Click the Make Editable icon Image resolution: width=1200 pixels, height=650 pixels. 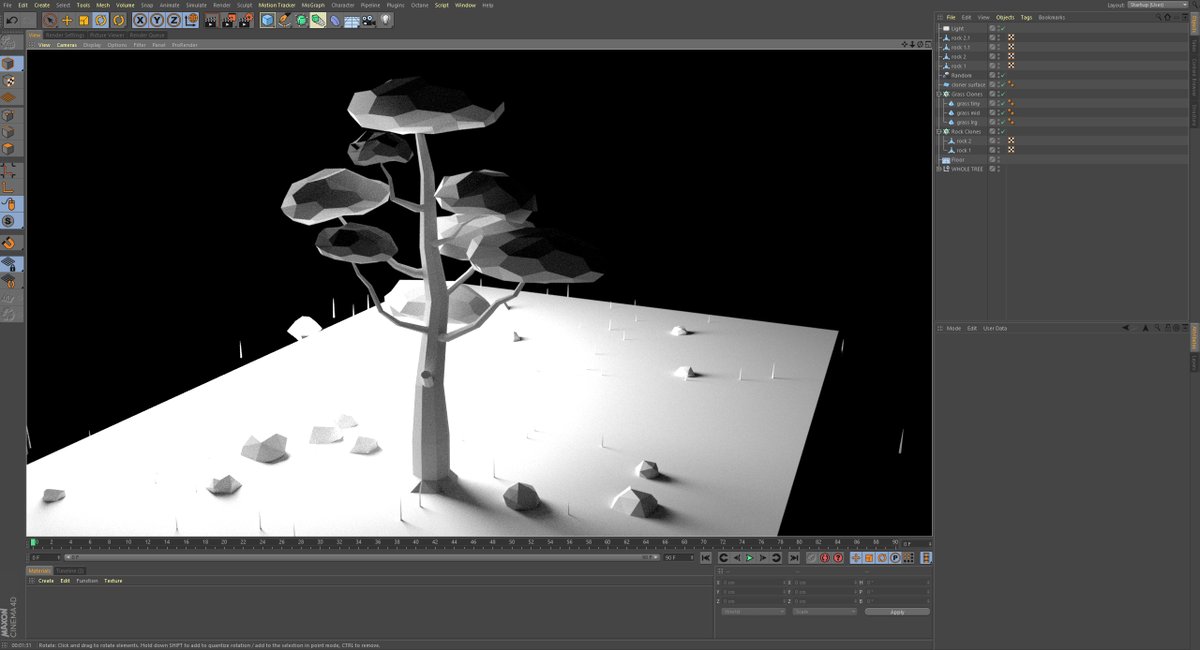click(9, 41)
